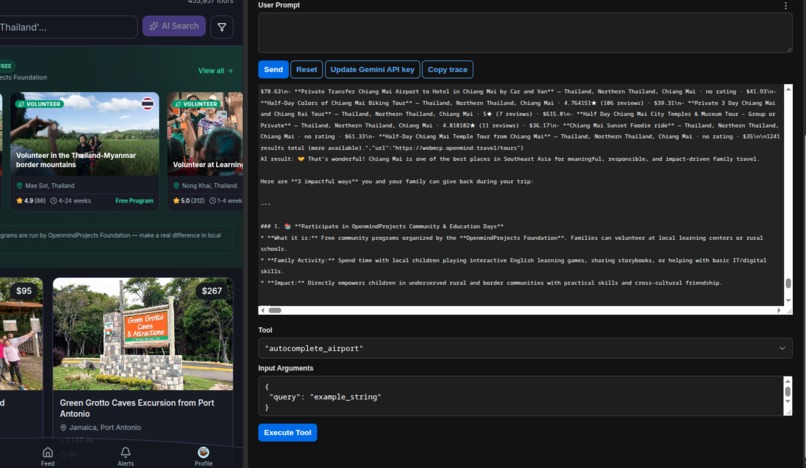Click the trace vertical scrollbar thumb
Viewport: 806px width, 468px height.
[788, 283]
